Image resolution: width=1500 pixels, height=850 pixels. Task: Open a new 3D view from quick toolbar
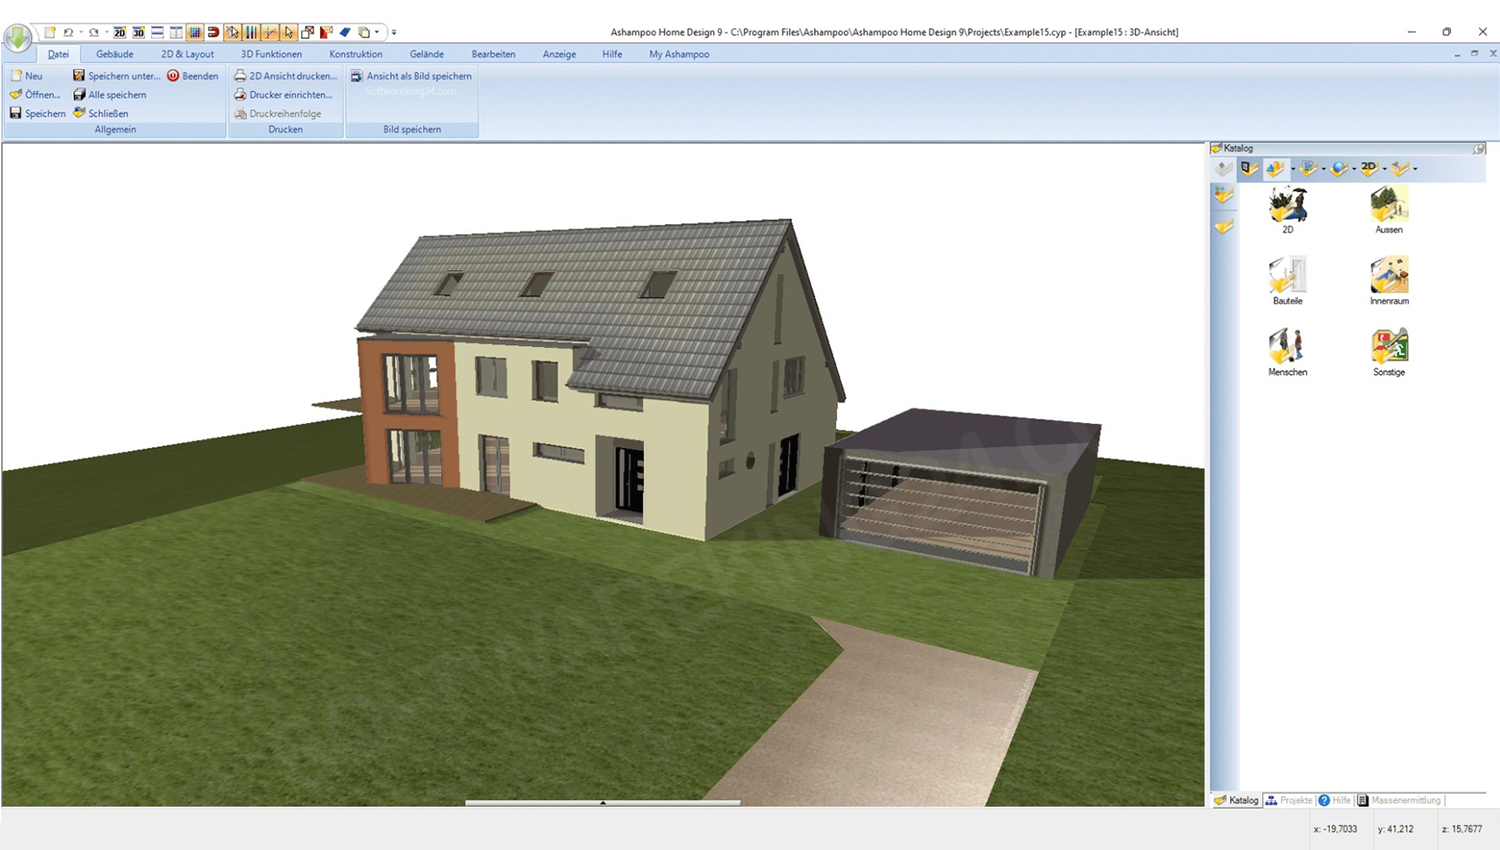click(139, 32)
